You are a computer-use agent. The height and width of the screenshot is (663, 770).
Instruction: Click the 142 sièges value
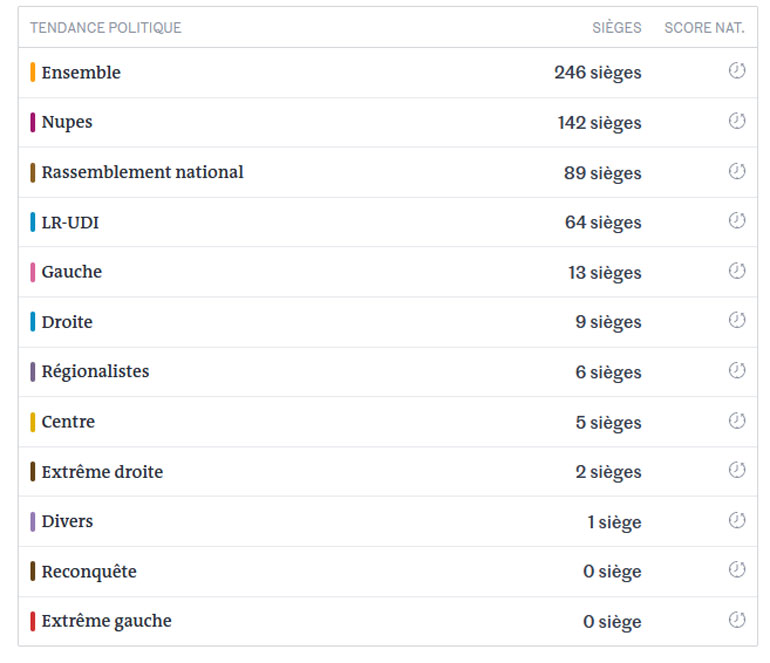coord(599,123)
